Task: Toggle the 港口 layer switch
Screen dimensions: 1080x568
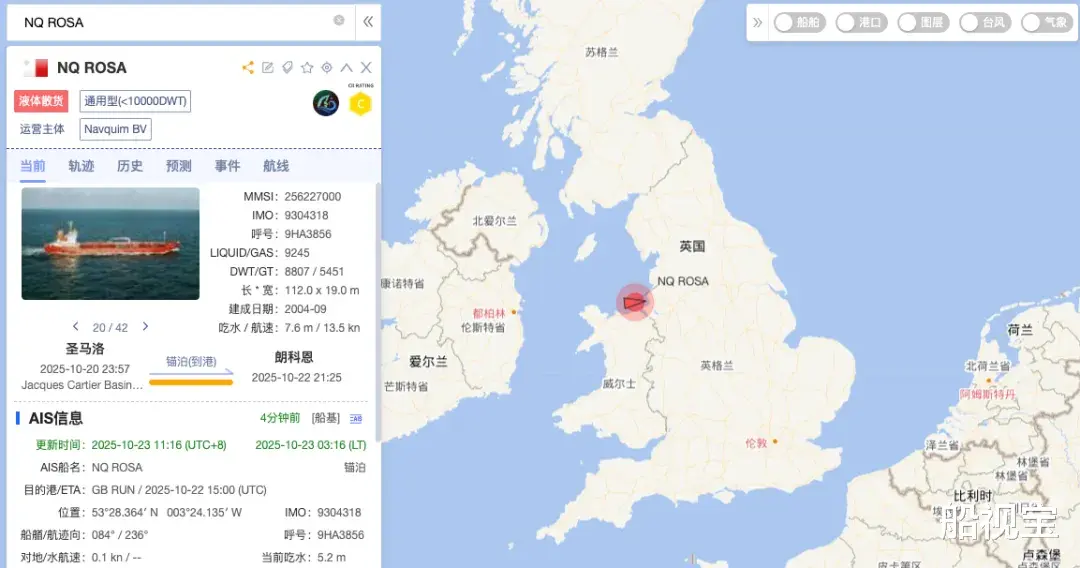Action: tap(861, 23)
